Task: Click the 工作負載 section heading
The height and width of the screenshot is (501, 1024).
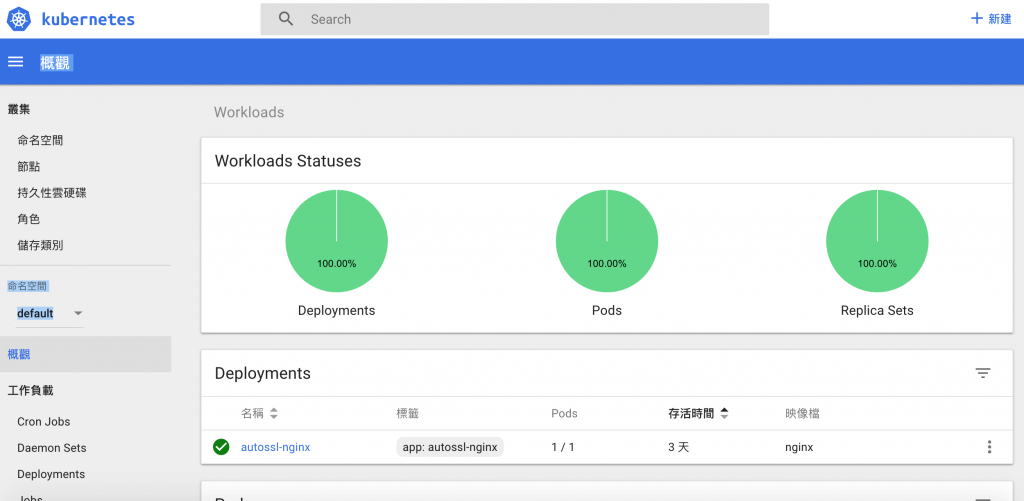Action: tap(31, 391)
